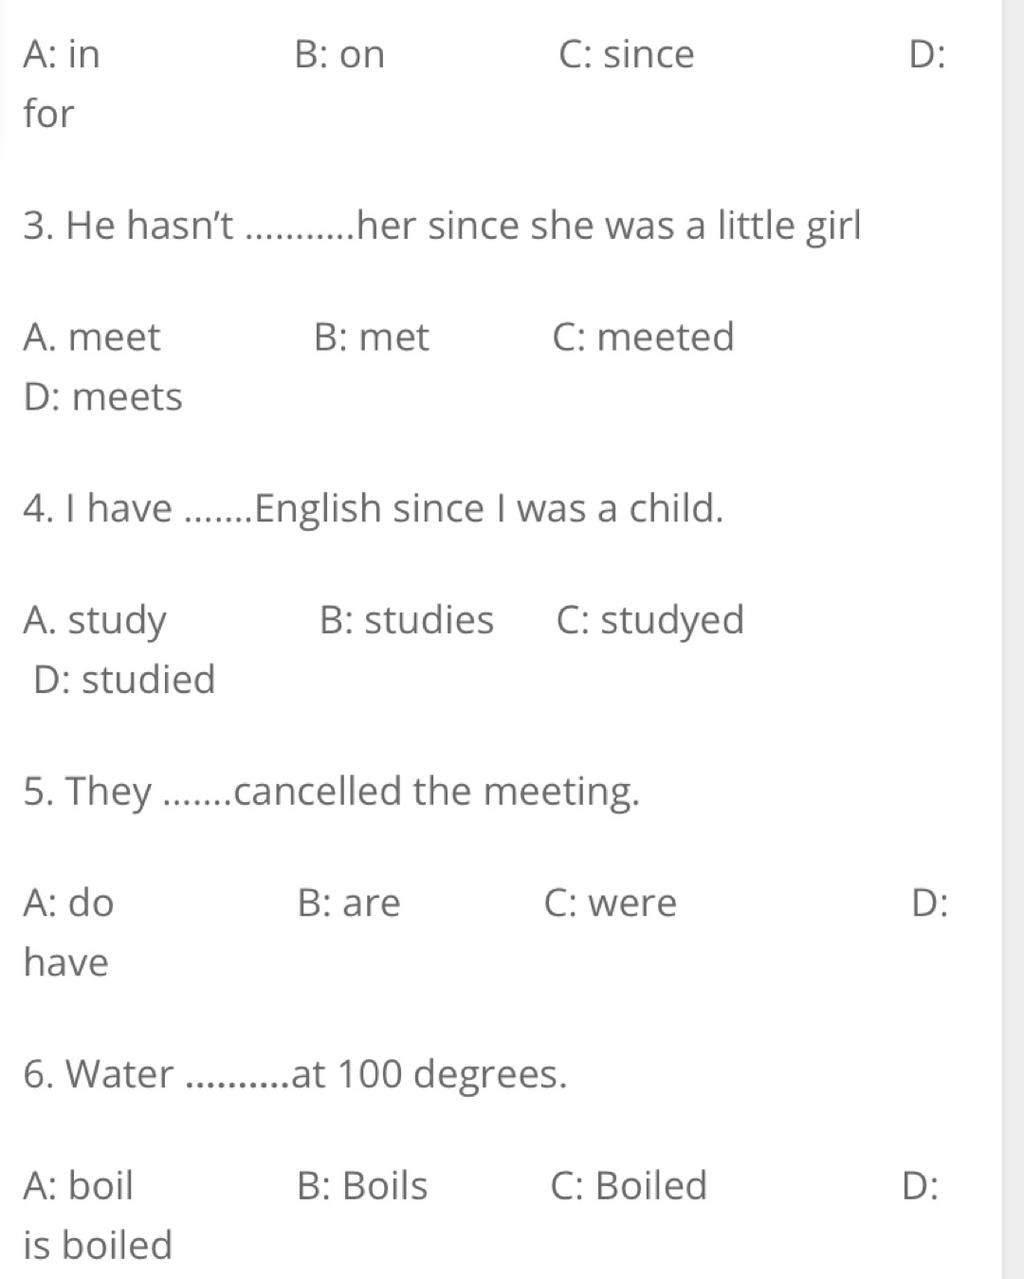Select answer 'B: are'
The width and height of the screenshot is (1024, 1279).
coord(349,903)
